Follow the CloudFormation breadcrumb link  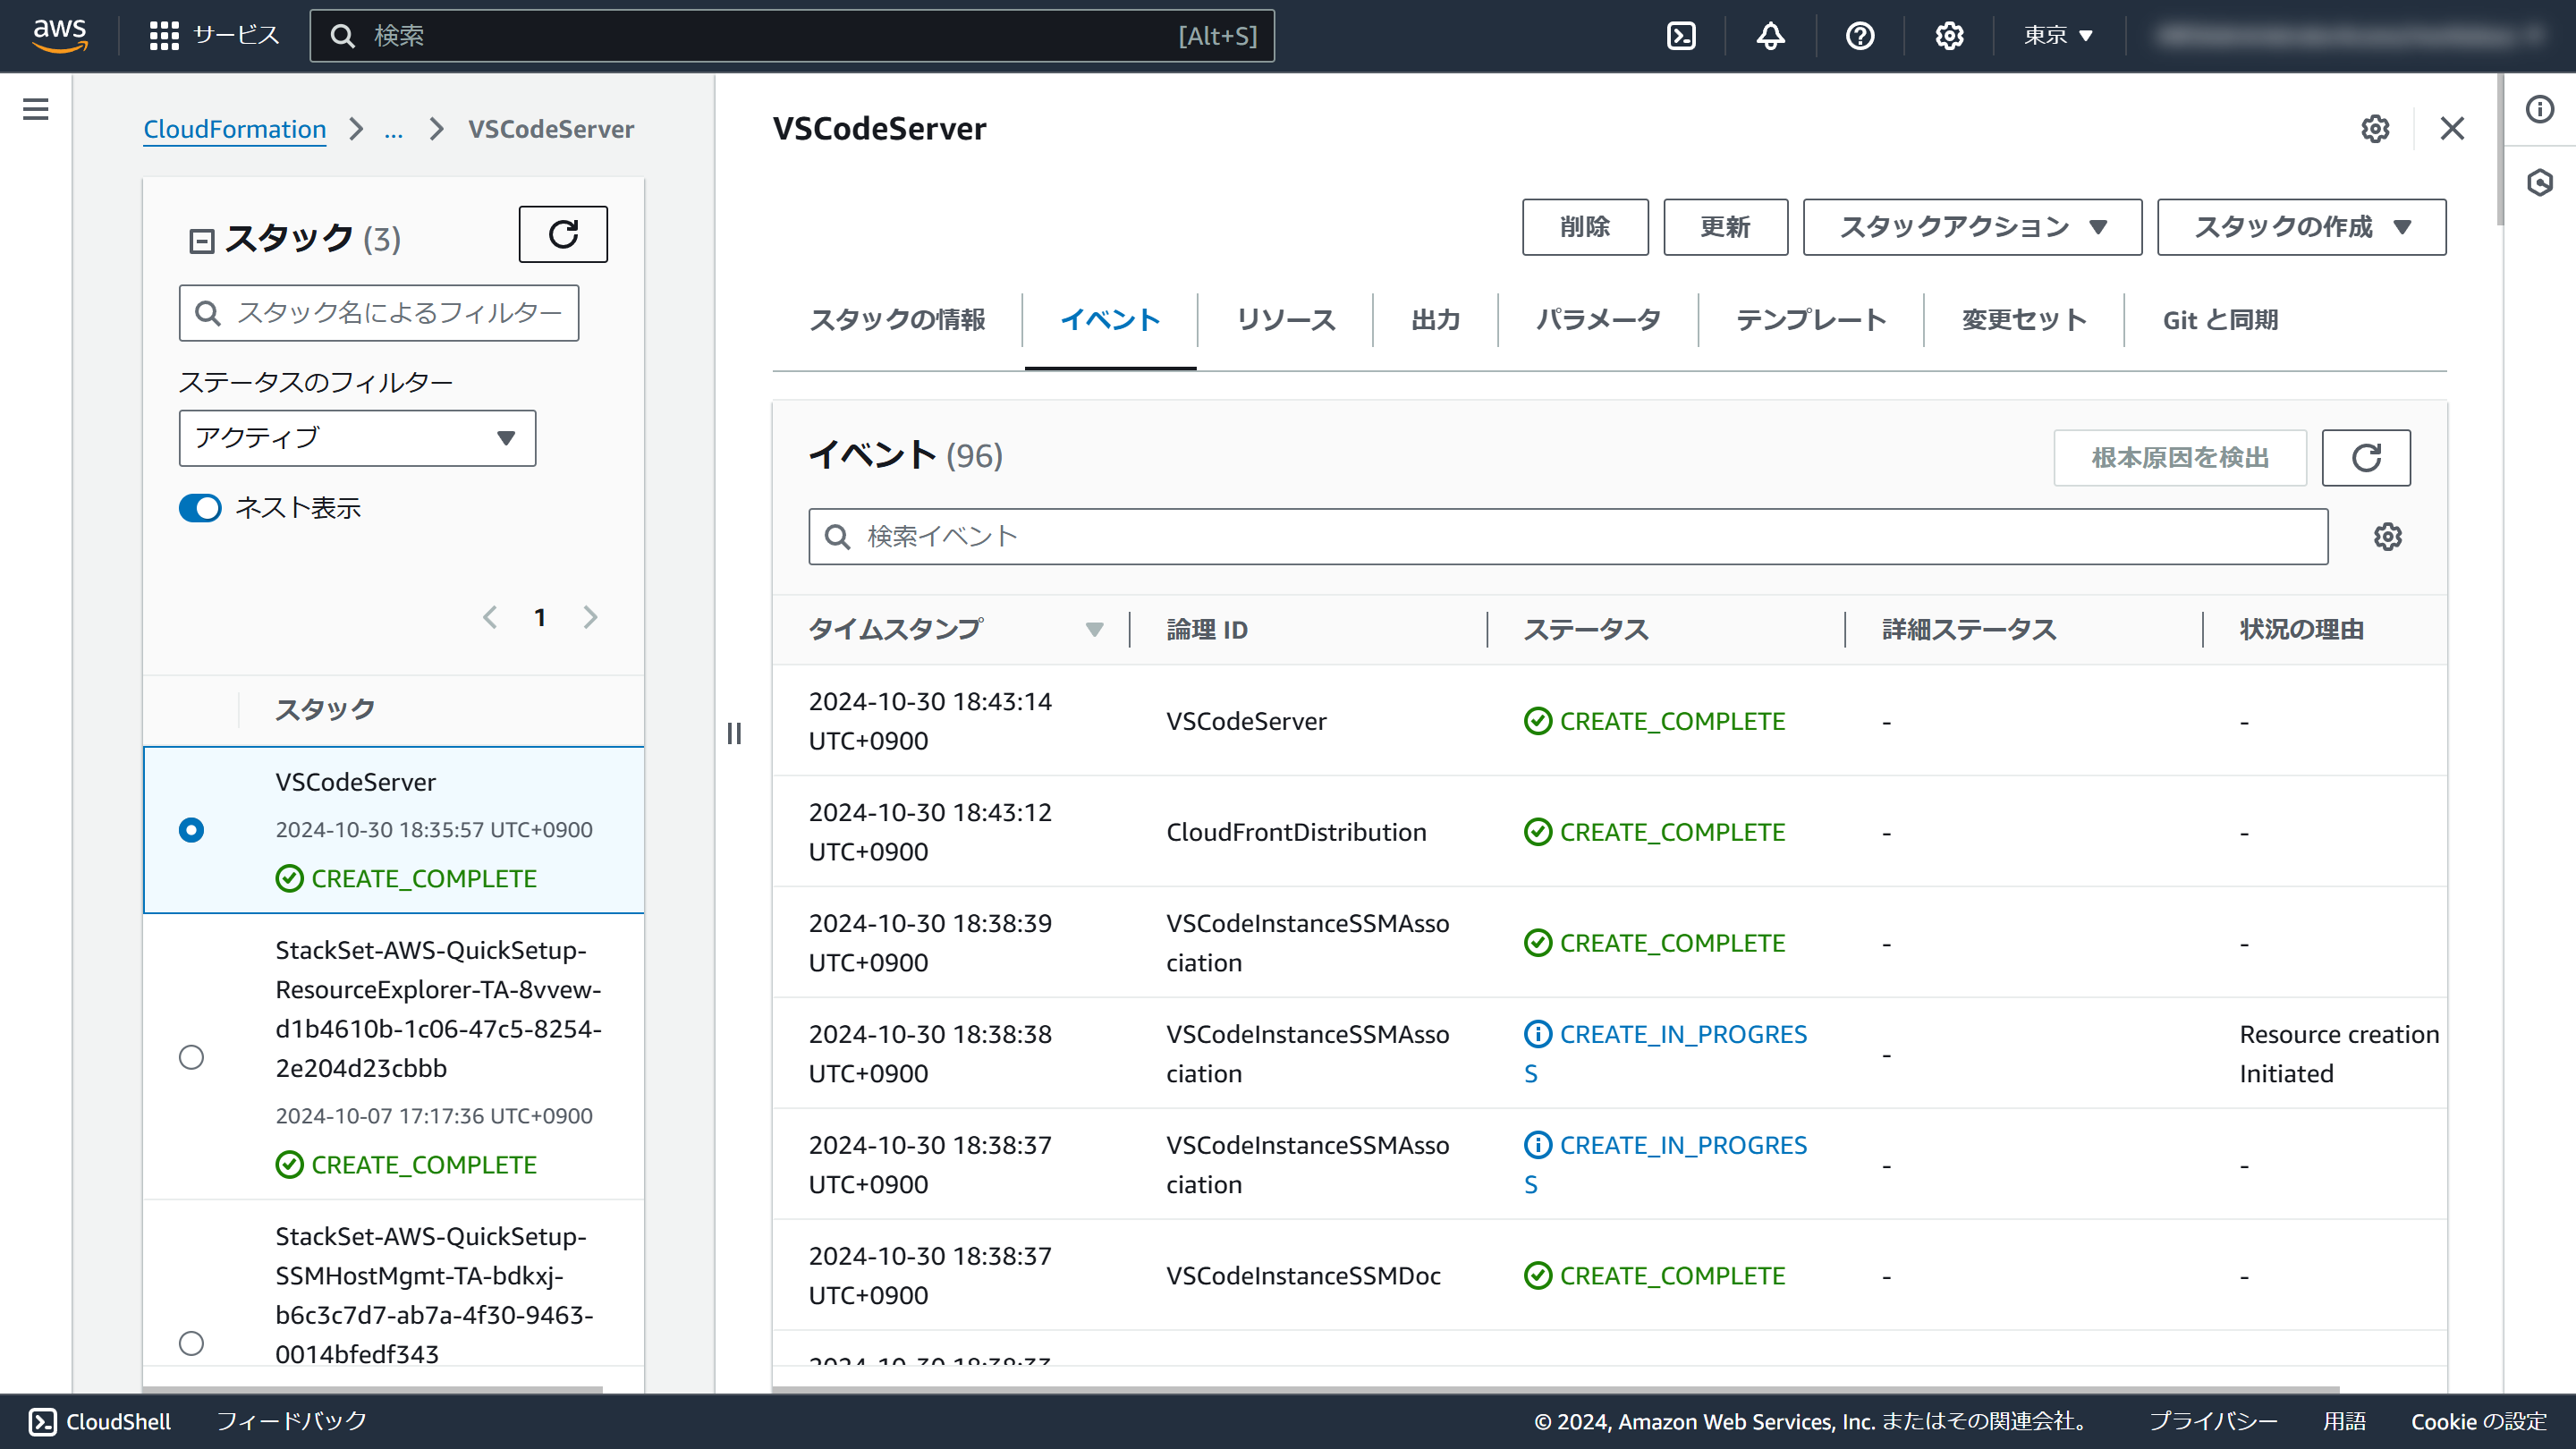234,129
